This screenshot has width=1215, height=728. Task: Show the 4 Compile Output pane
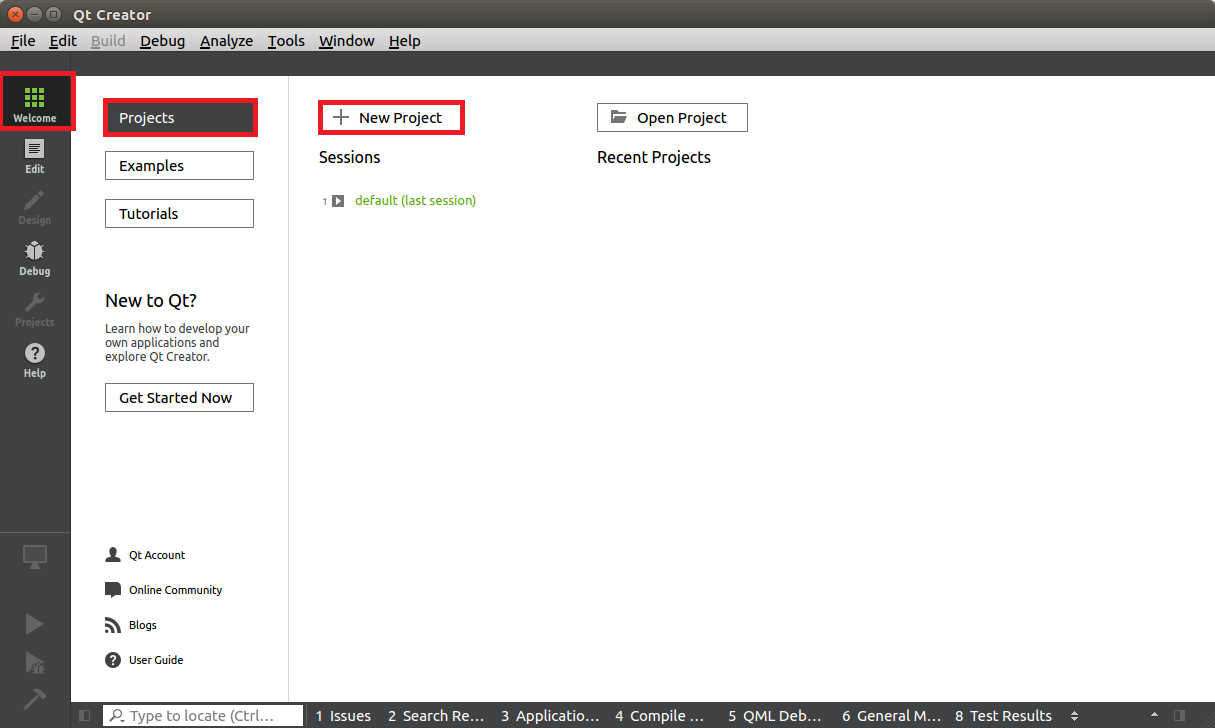pos(660,716)
